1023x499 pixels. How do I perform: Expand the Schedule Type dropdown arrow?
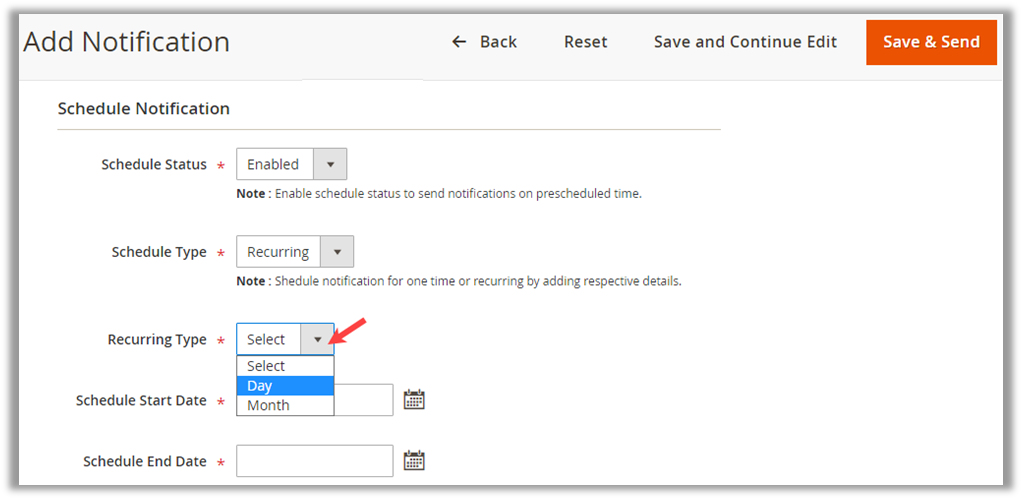[337, 252]
